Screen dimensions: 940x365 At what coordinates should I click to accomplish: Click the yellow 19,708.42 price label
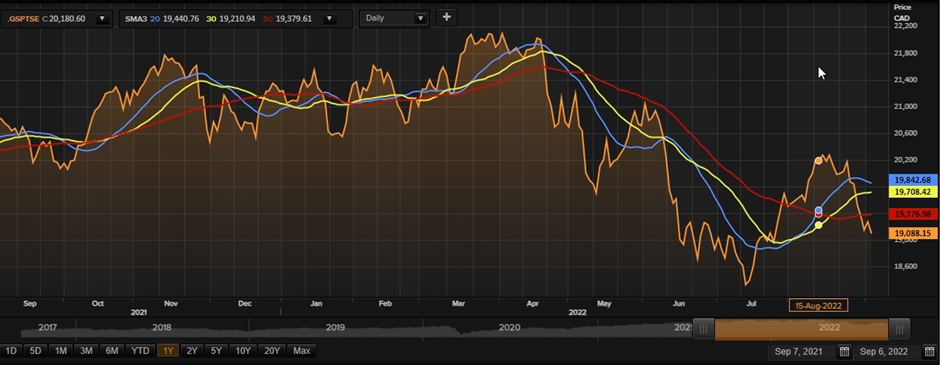912,192
